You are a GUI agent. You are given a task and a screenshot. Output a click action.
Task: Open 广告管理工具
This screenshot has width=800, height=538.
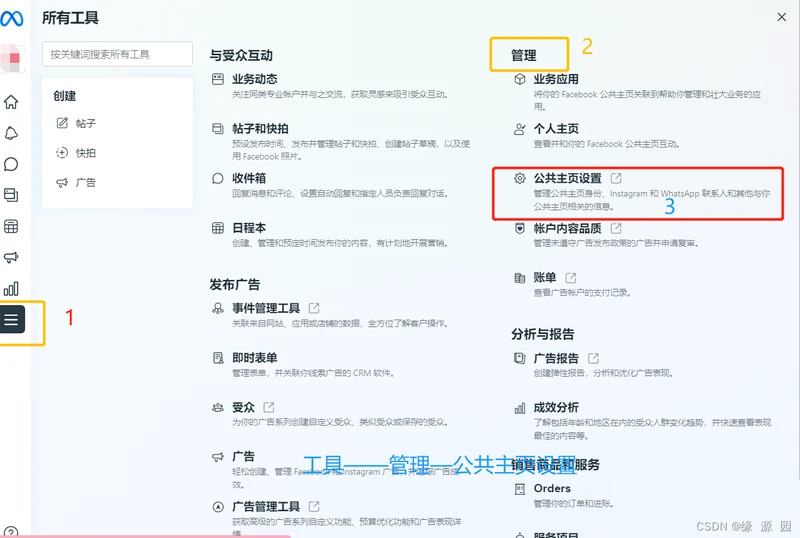tap(266, 506)
